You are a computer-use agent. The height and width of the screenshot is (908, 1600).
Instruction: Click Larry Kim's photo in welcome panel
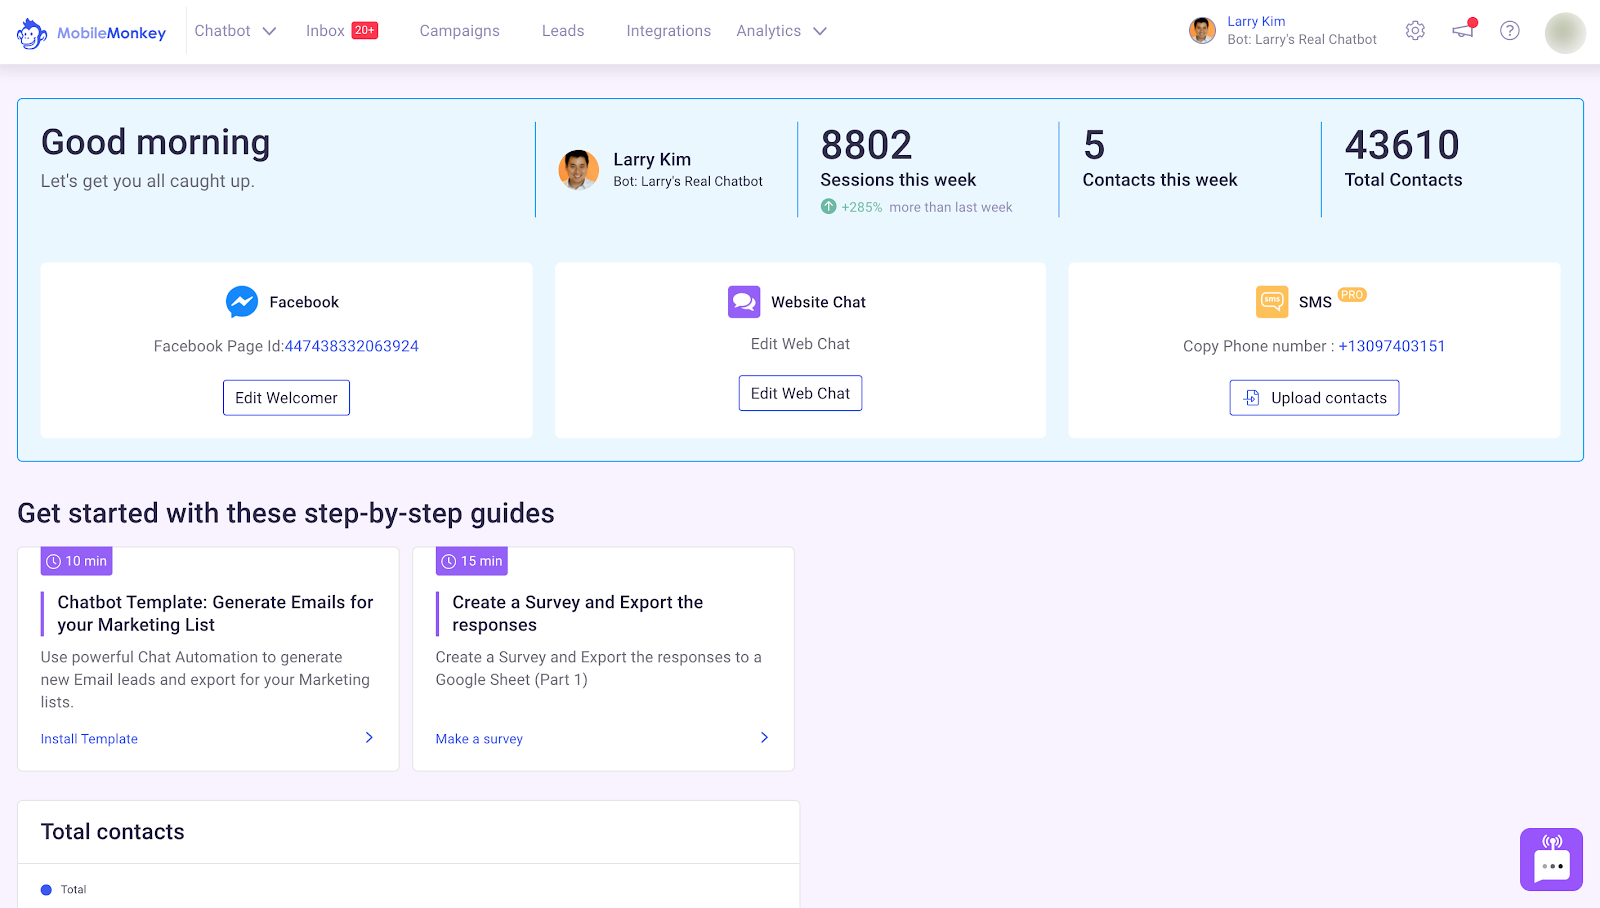click(578, 170)
